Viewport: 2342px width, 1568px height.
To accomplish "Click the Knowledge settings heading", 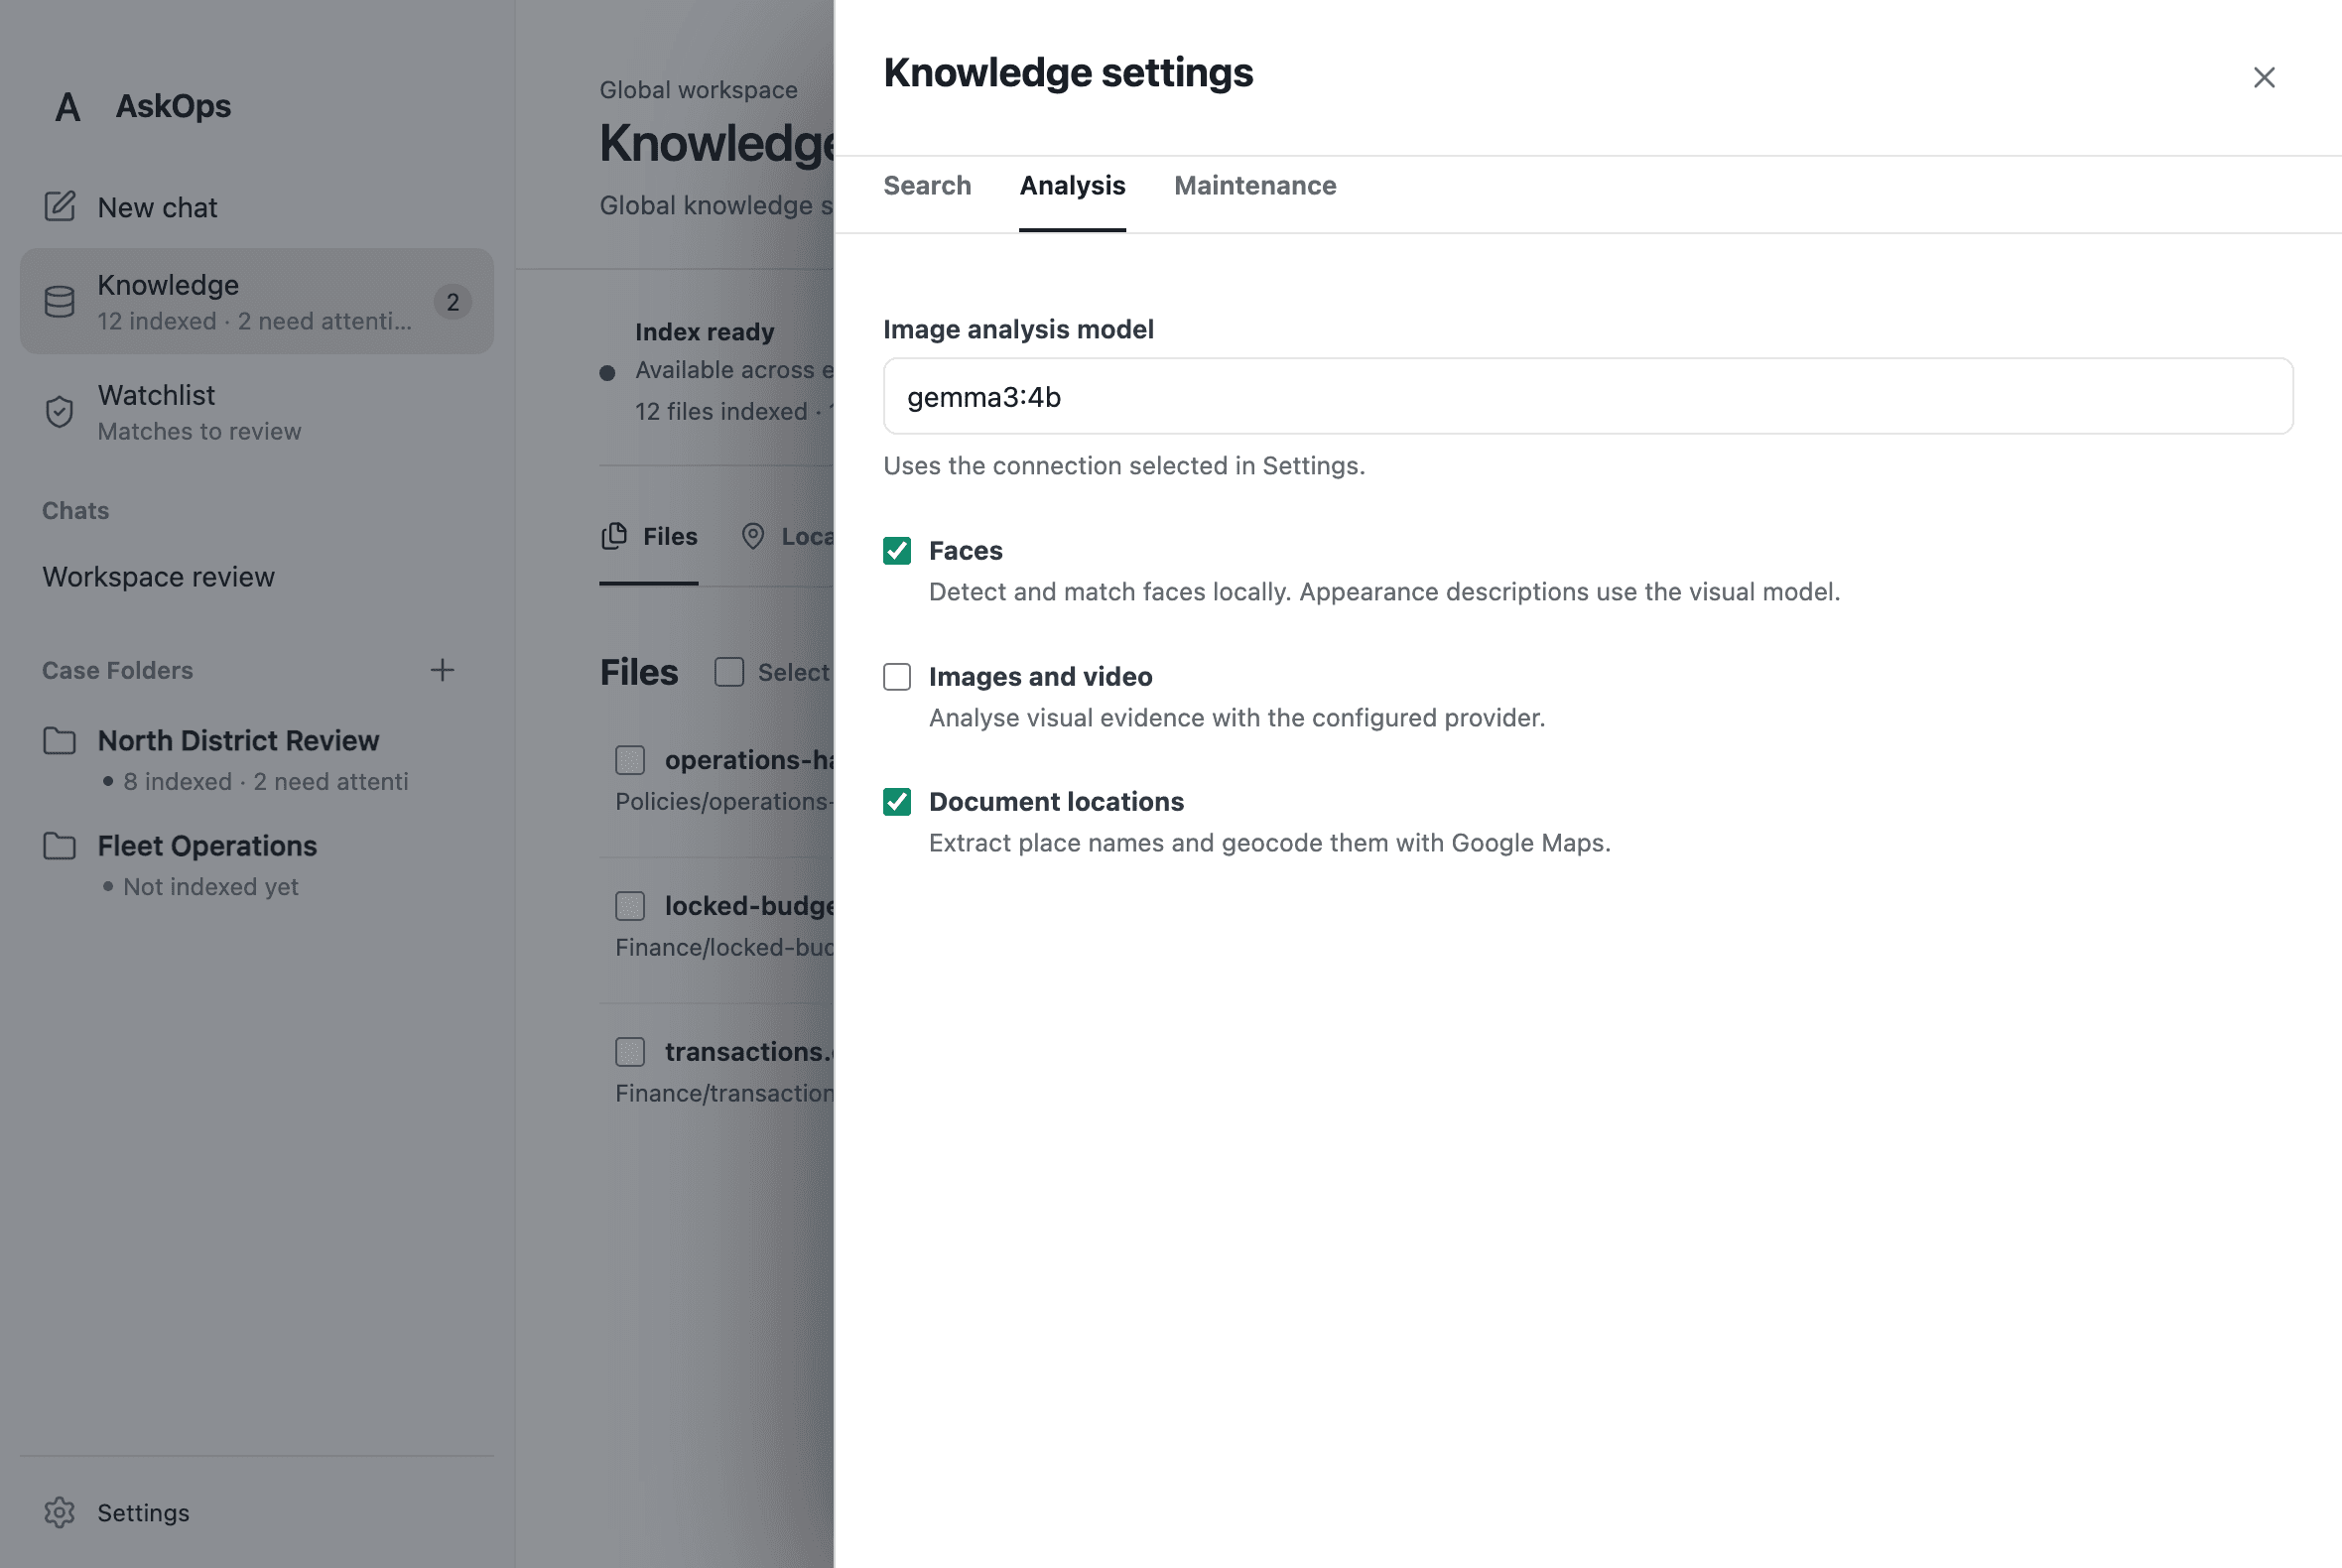I will [x=1068, y=73].
